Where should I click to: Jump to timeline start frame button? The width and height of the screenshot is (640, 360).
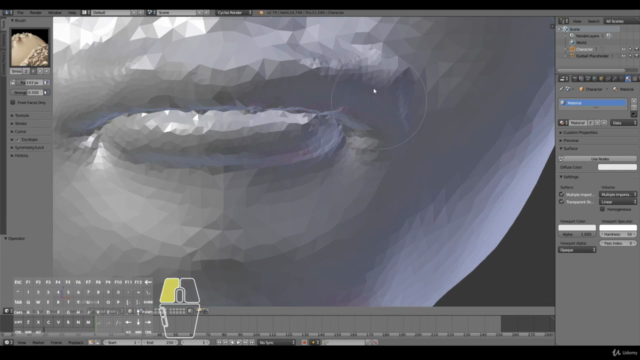(x=219, y=342)
